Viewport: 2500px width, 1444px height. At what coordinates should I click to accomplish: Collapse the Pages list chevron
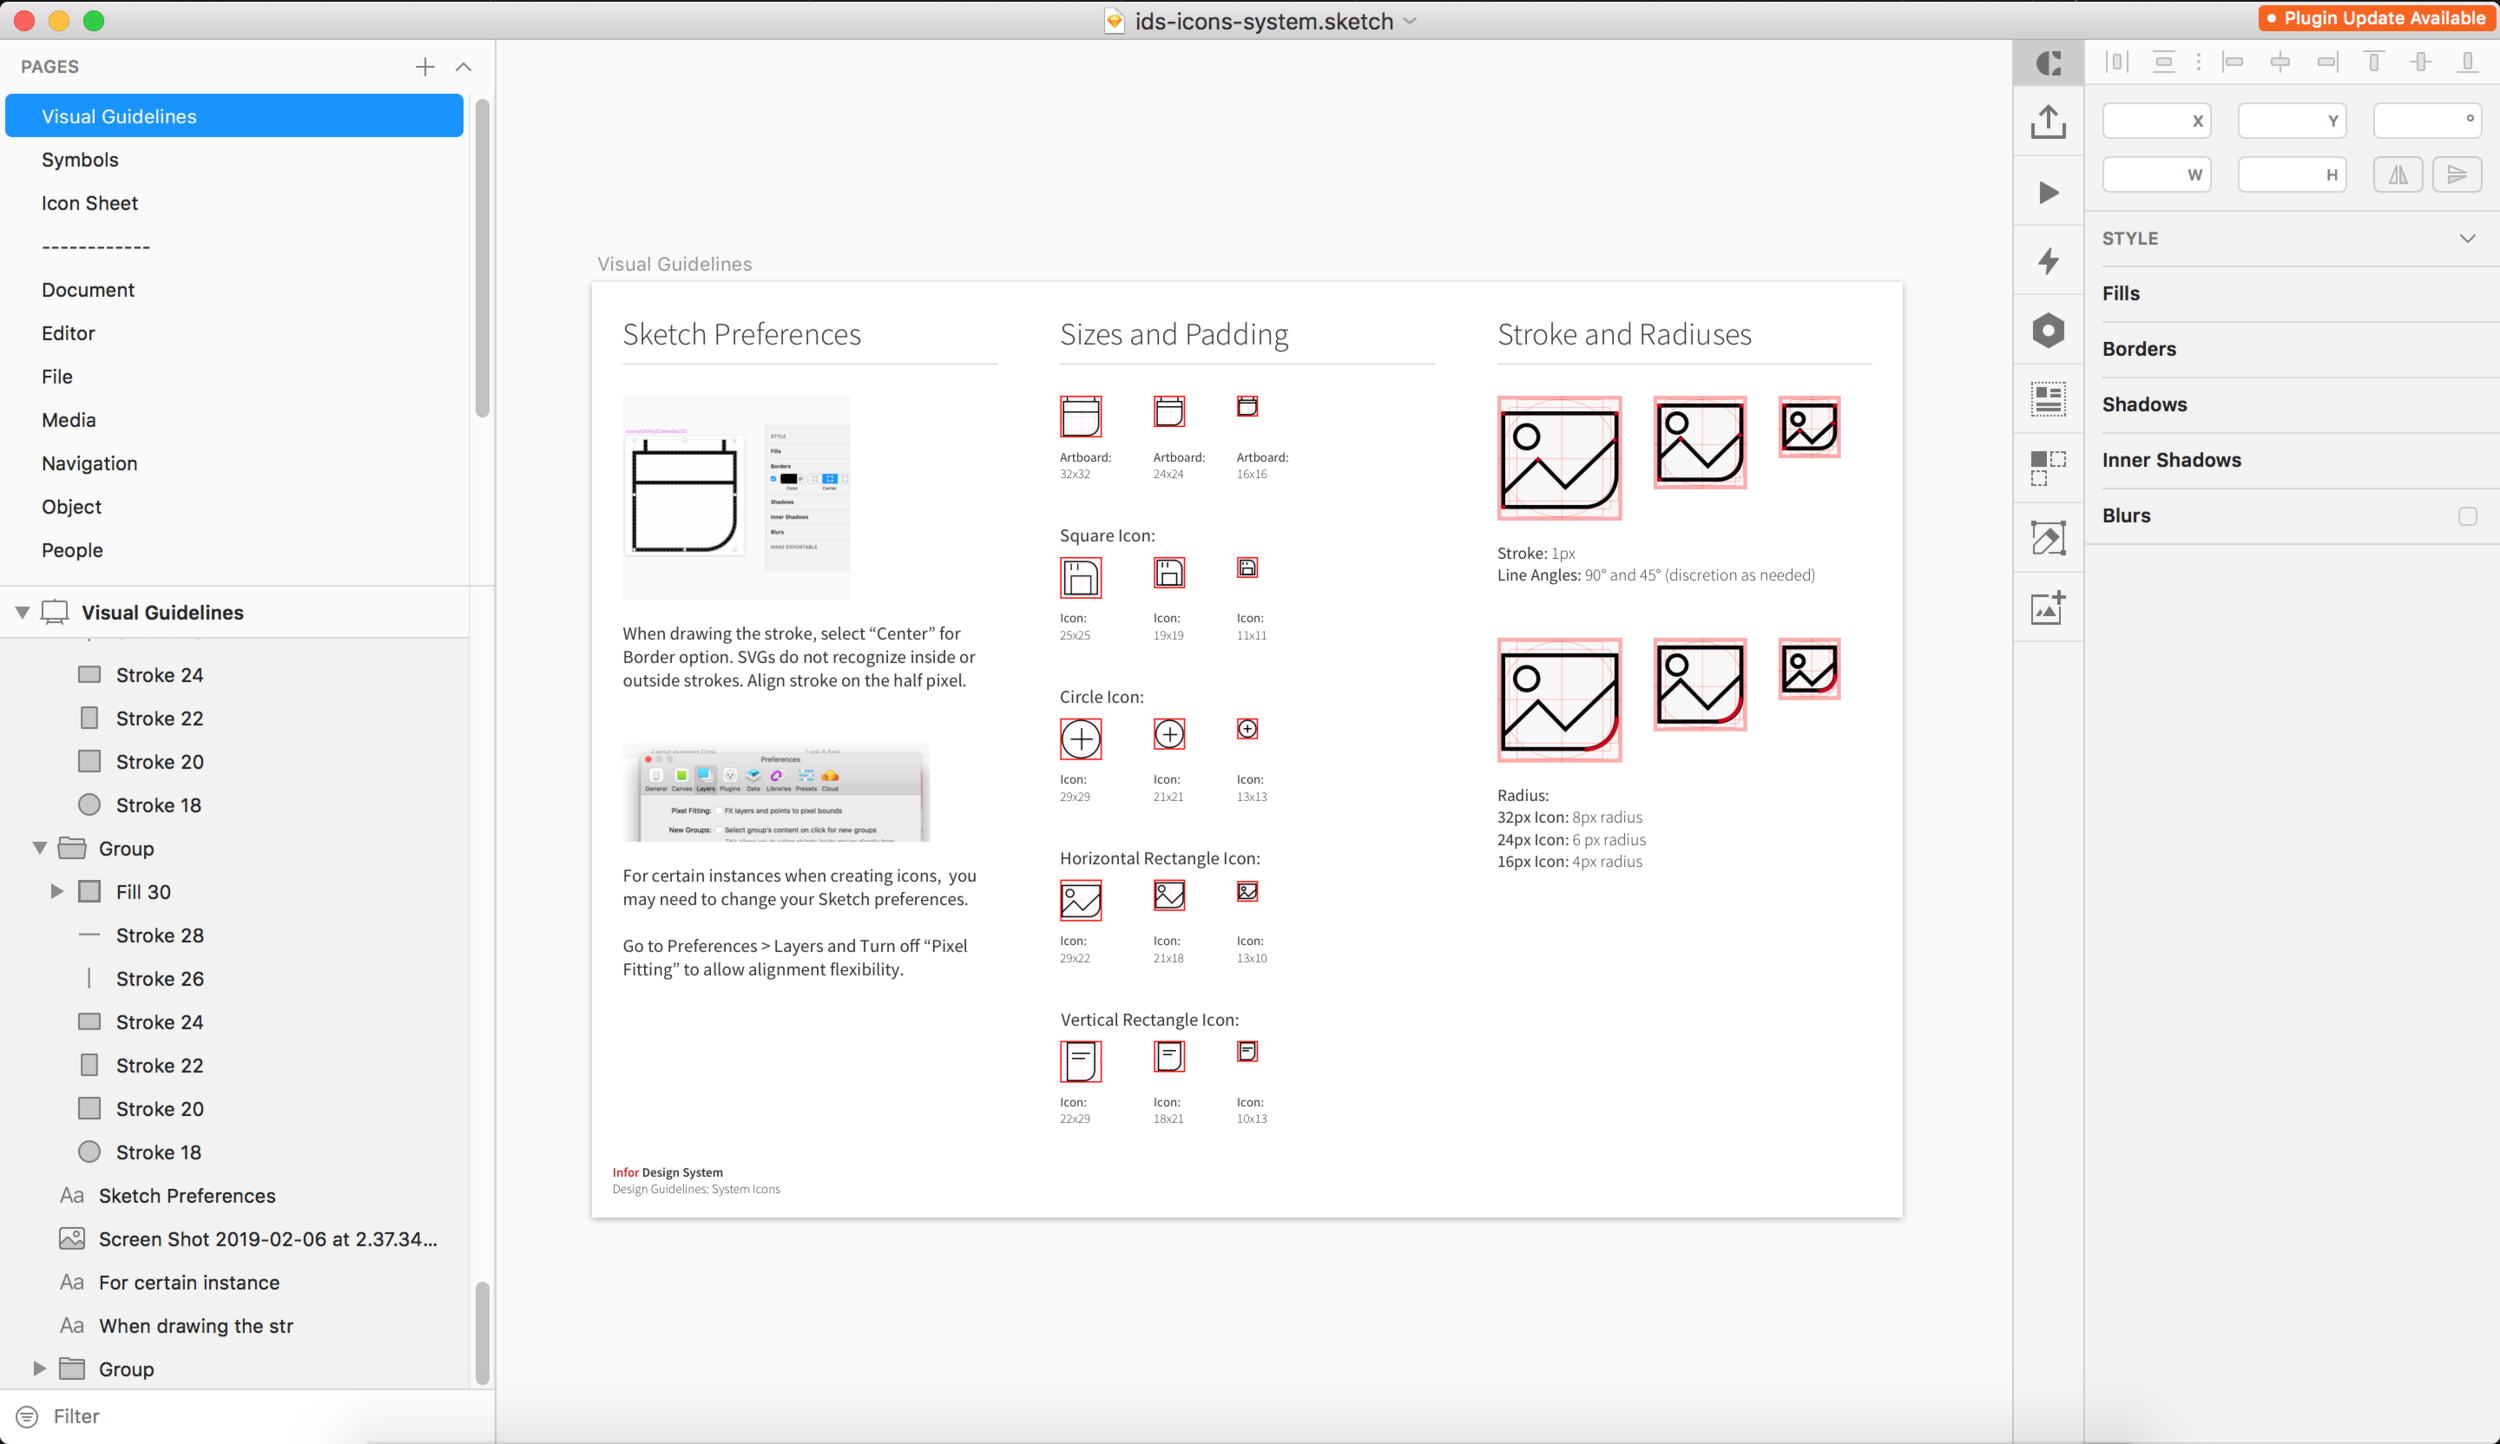(x=463, y=67)
